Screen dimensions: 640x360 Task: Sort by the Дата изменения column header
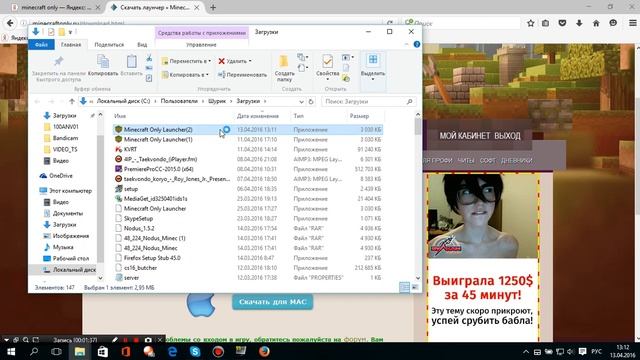coord(258,116)
